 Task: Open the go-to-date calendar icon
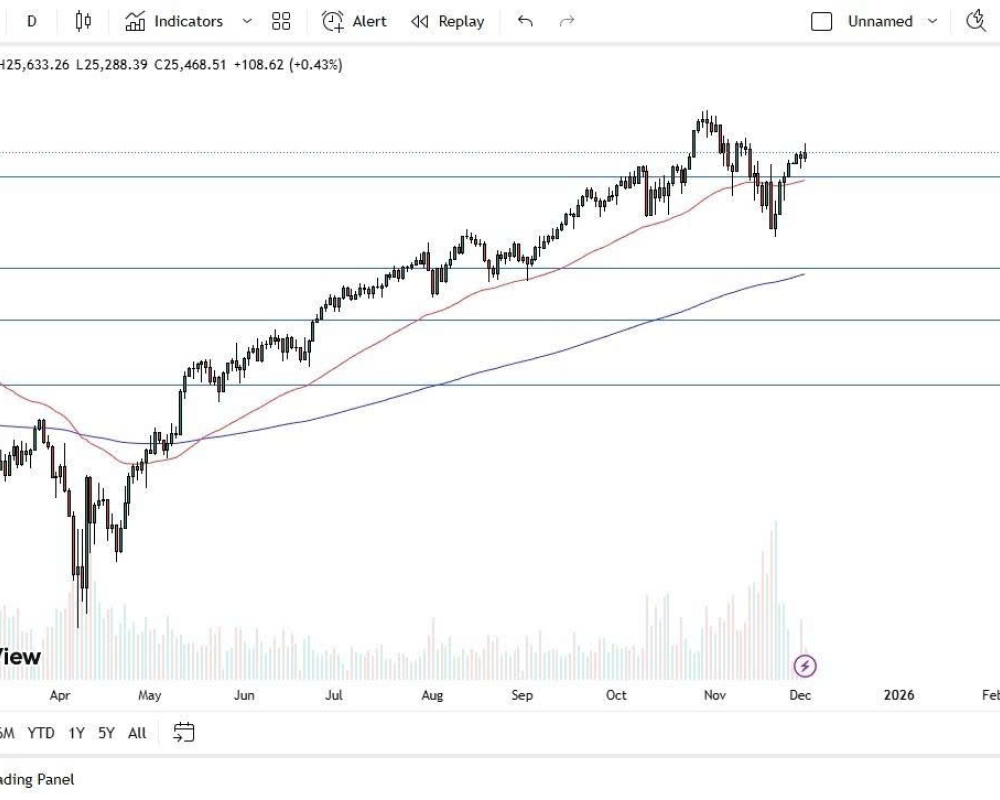tap(183, 733)
